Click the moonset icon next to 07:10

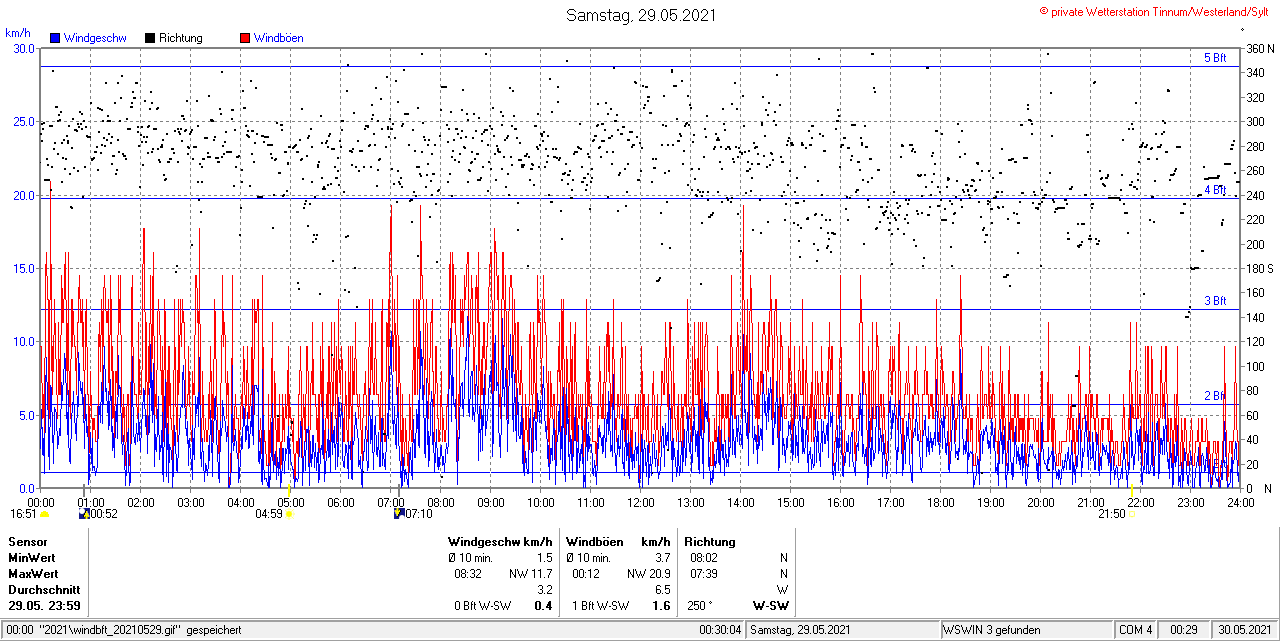click(400, 514)
